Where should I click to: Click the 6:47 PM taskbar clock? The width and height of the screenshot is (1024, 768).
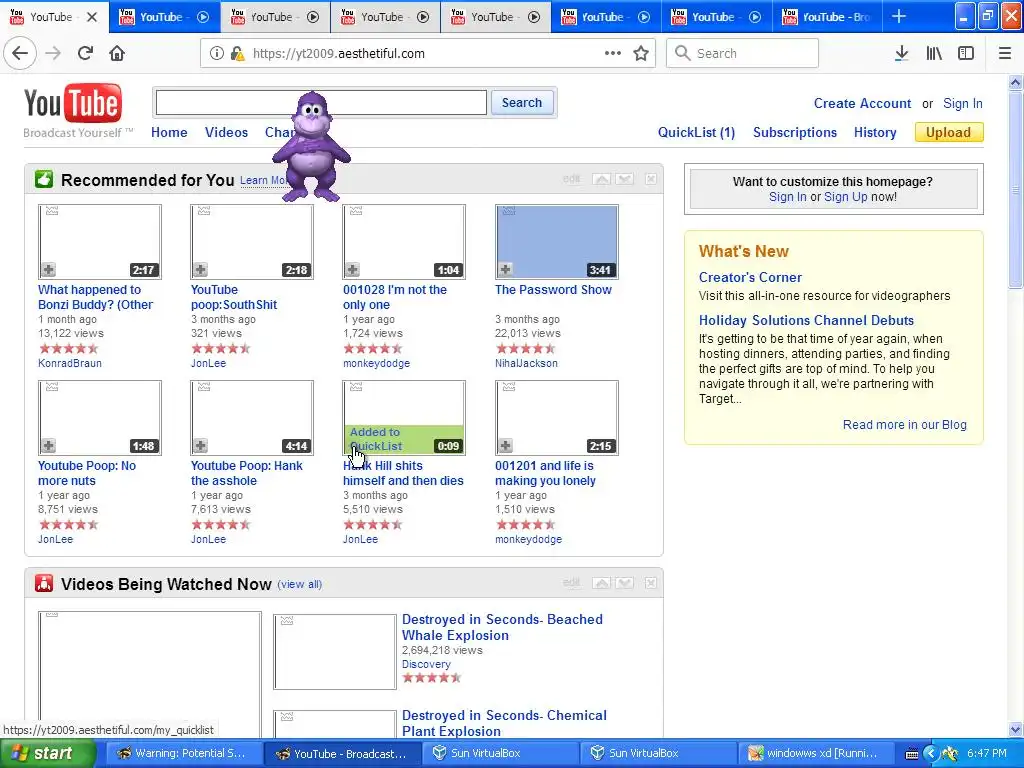pyautogui.click(x=987, y=753)
